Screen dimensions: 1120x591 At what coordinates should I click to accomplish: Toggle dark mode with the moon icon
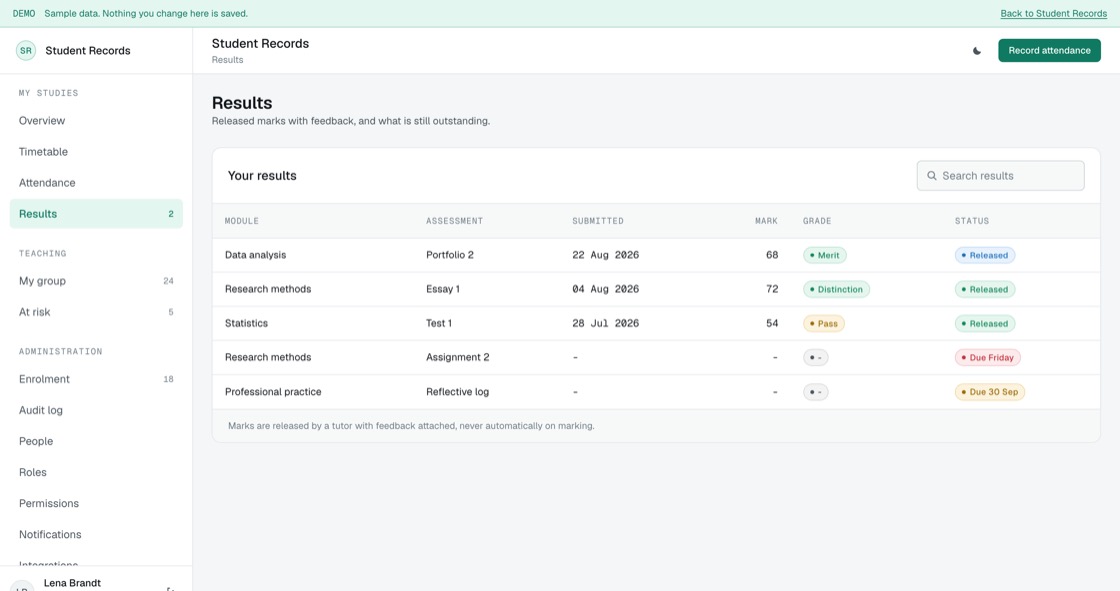(976, 51)
